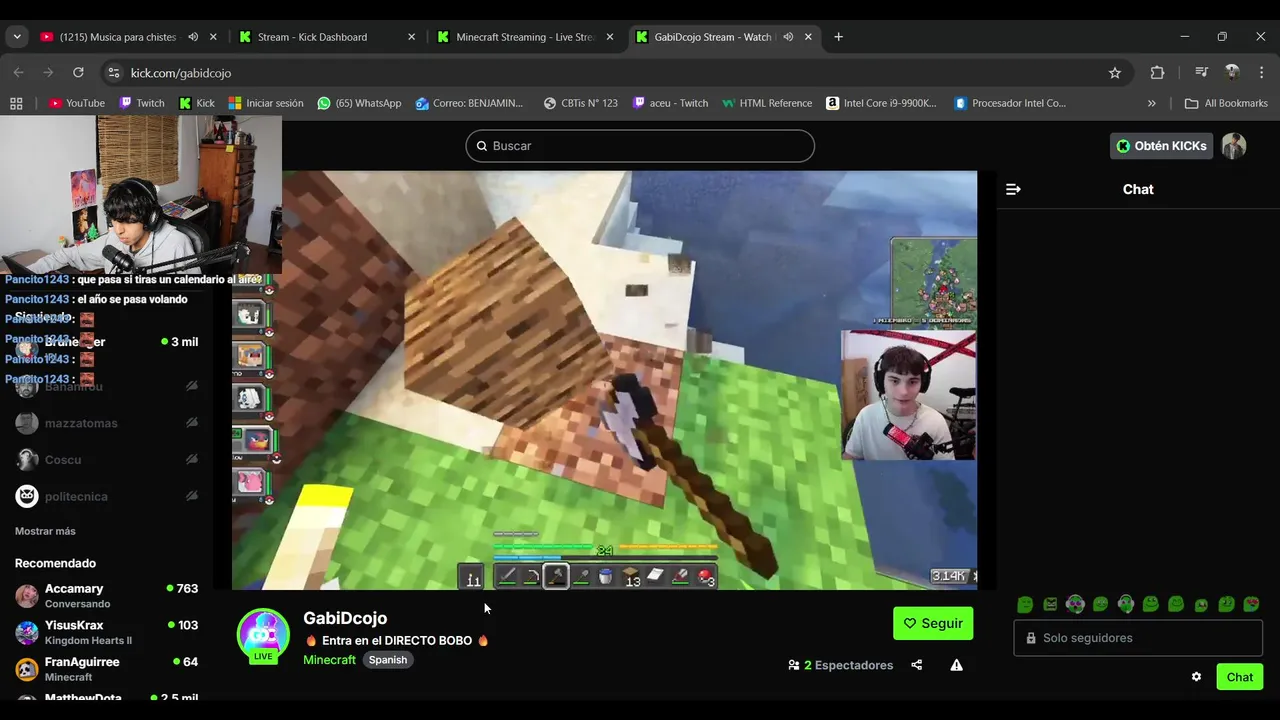Viewport: 1280px width, 720px height.
Task: Go back to the previous page
Action: pos(18,73)
